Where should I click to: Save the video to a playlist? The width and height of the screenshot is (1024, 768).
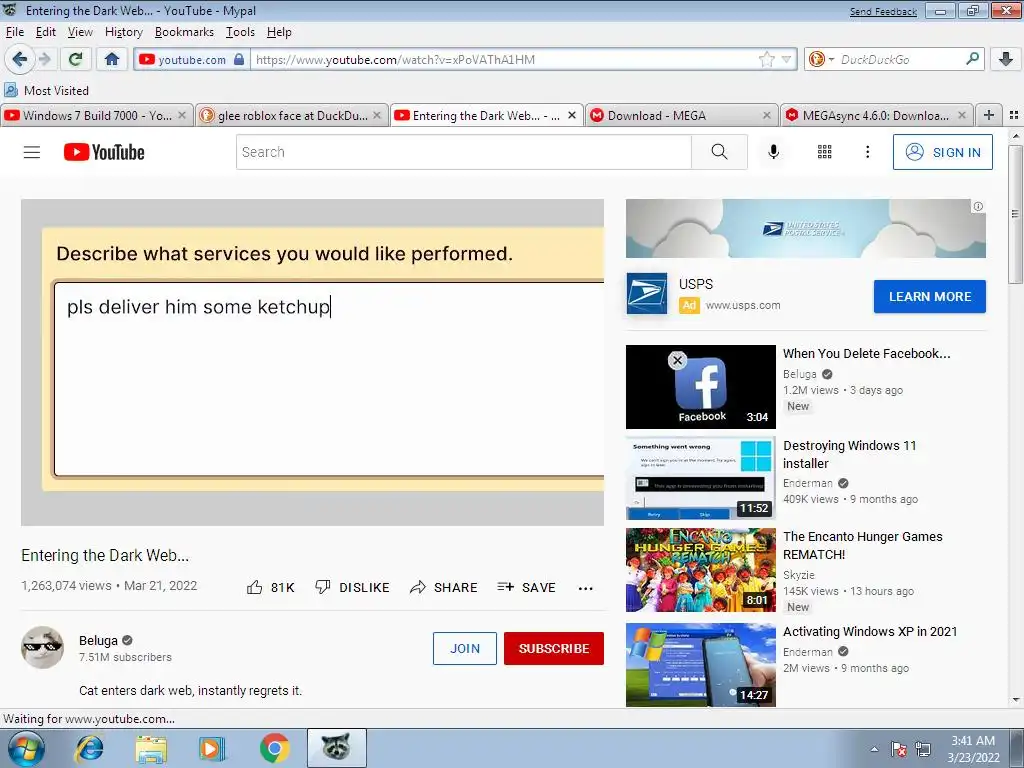pos(526,587)
